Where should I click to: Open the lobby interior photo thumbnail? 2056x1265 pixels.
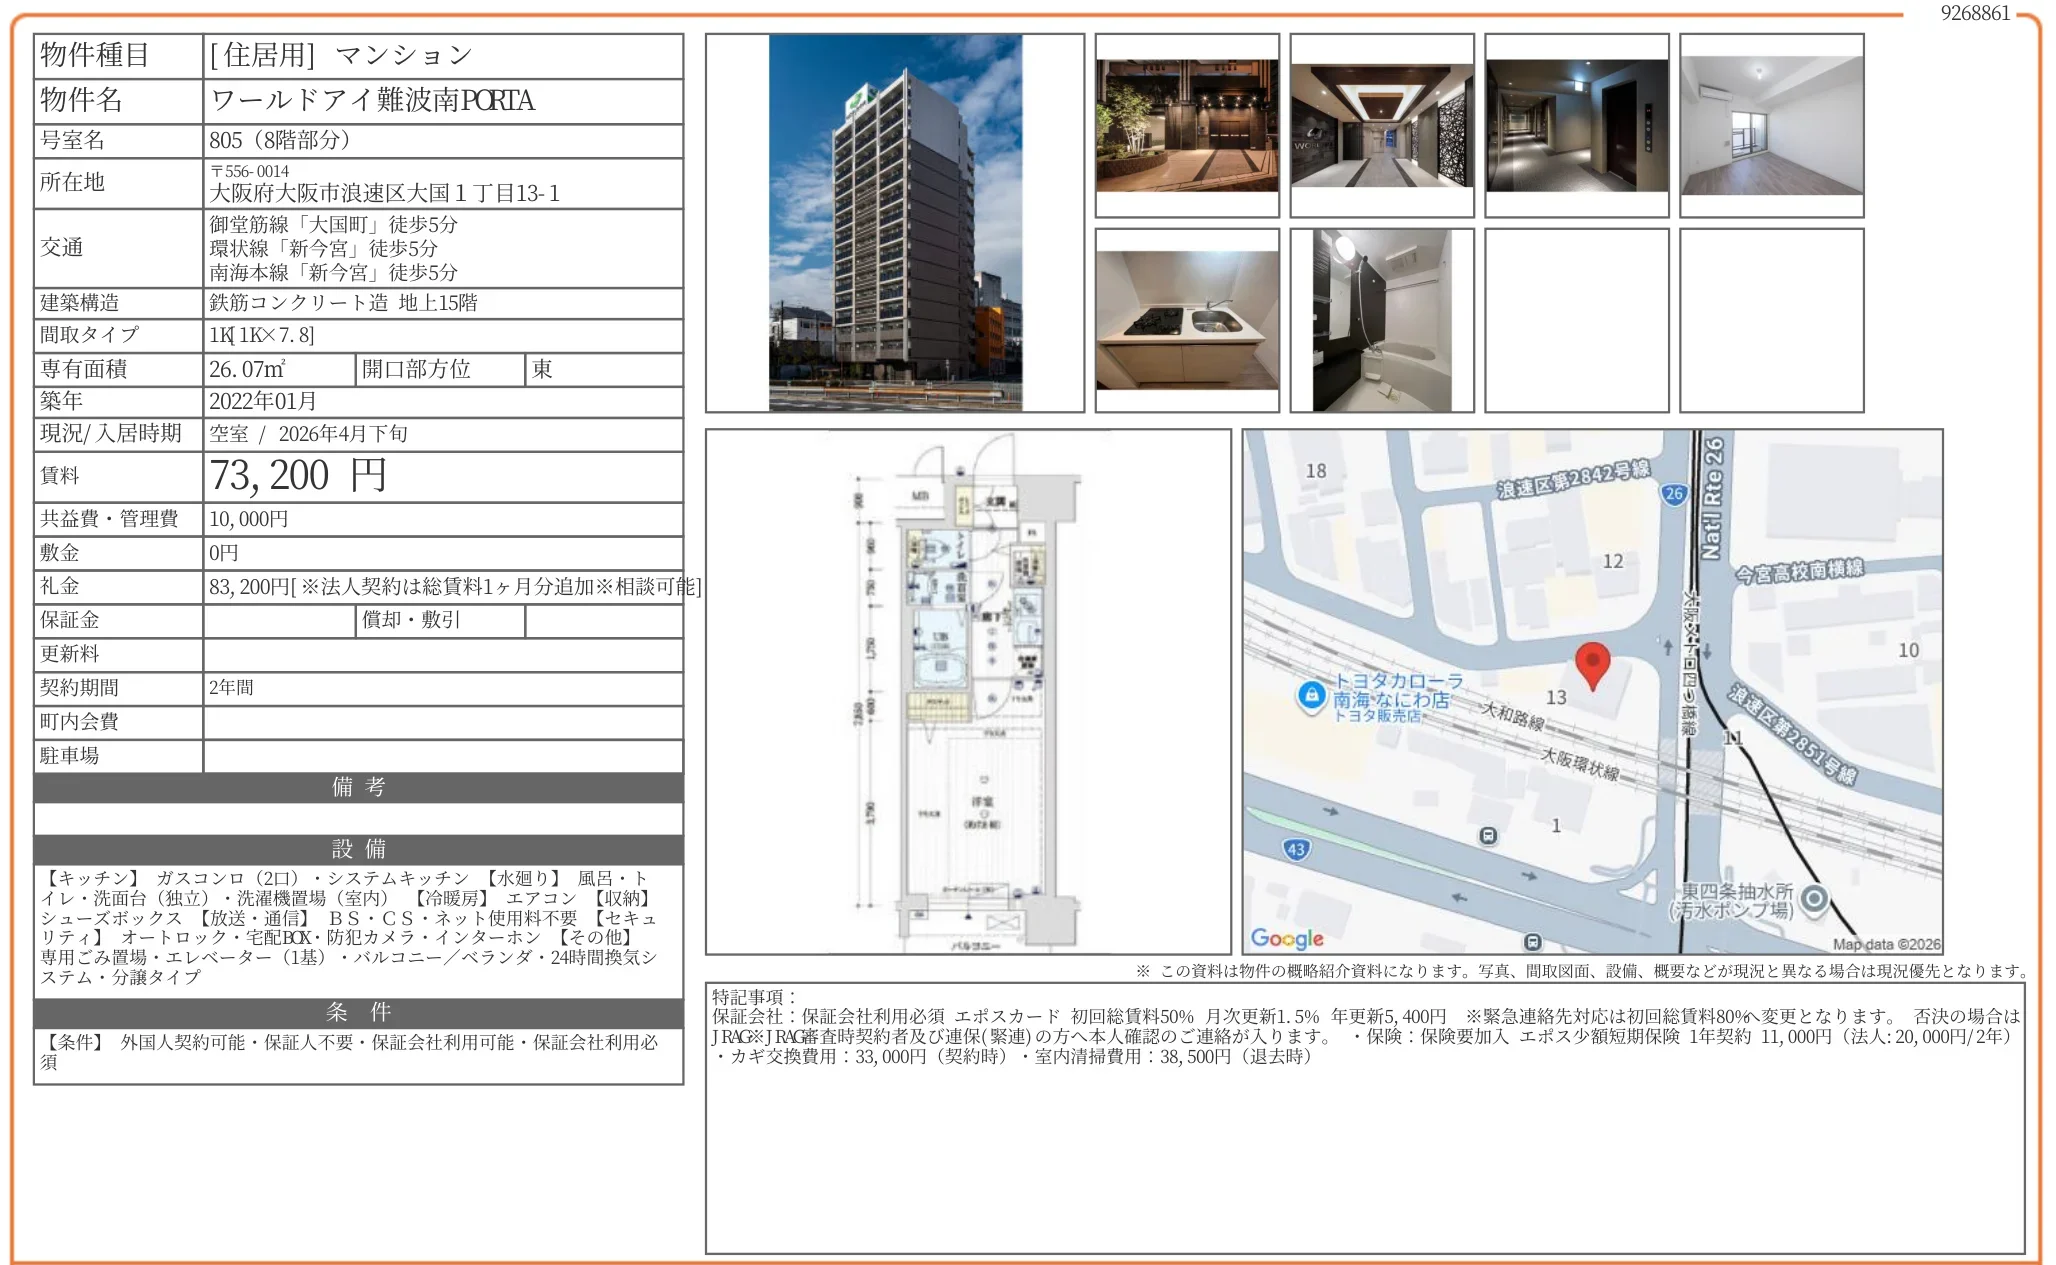tap(1382, 125)
